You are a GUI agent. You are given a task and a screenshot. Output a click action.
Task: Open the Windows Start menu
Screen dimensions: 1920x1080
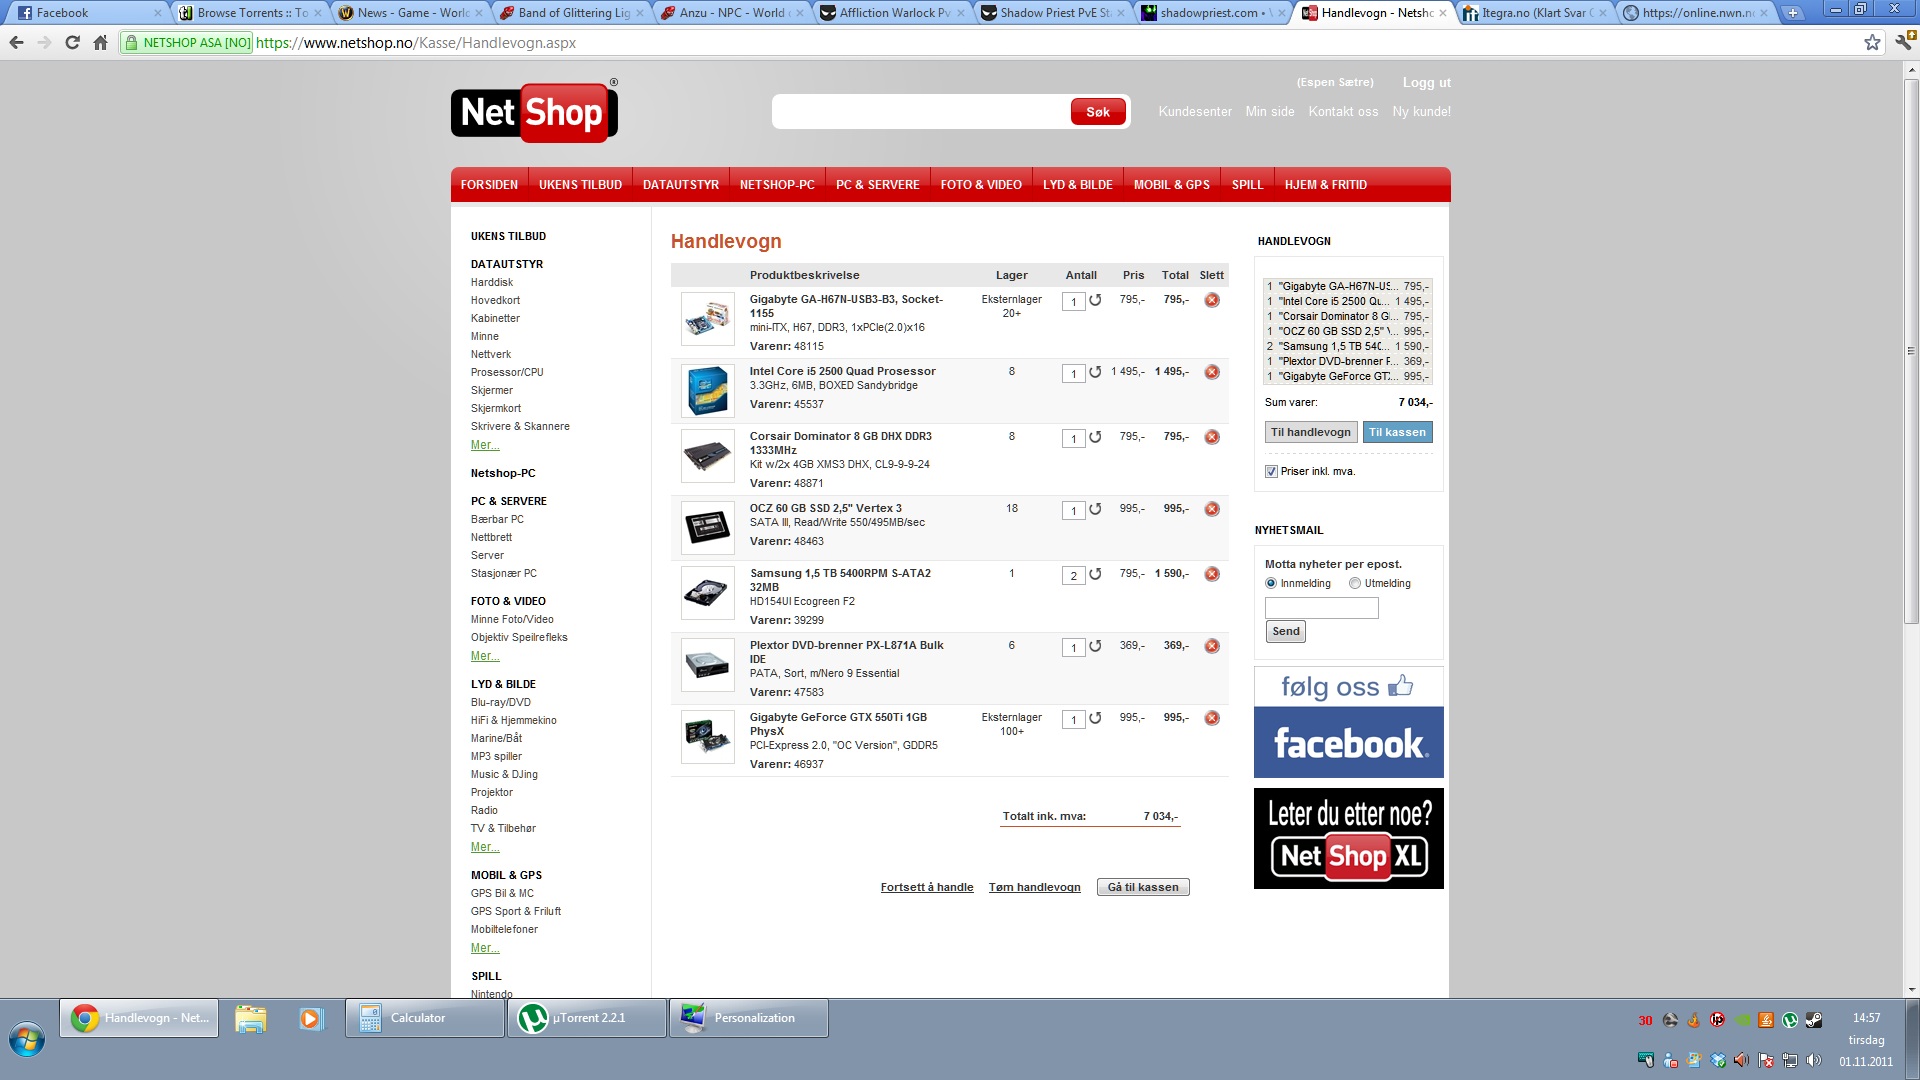pyautogui.click(x=27, y=1040)
